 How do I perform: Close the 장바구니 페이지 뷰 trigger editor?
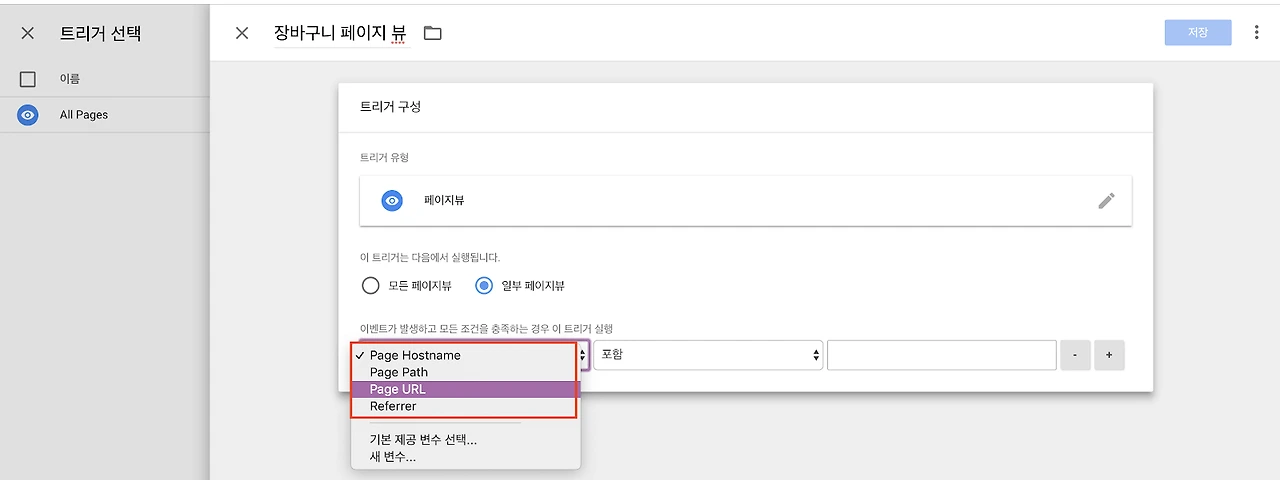242,33
